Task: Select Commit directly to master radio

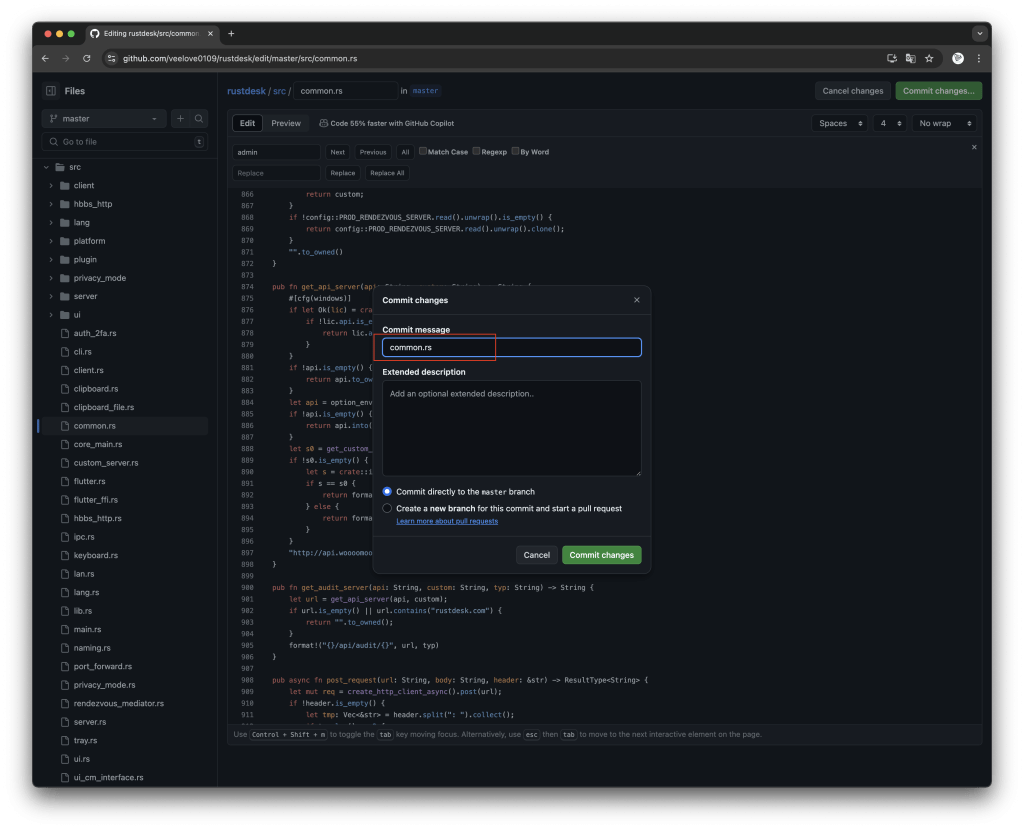Action: (x=388, y=492)
